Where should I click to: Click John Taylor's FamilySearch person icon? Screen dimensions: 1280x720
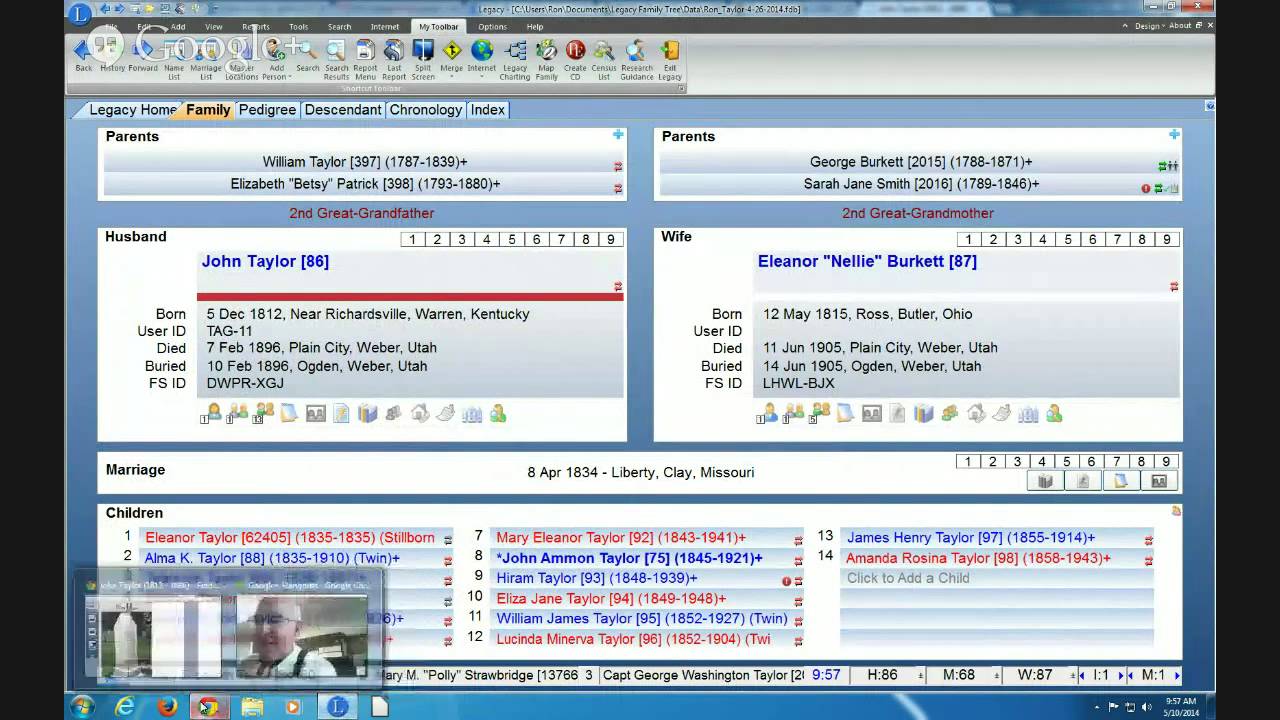(498, 413)
